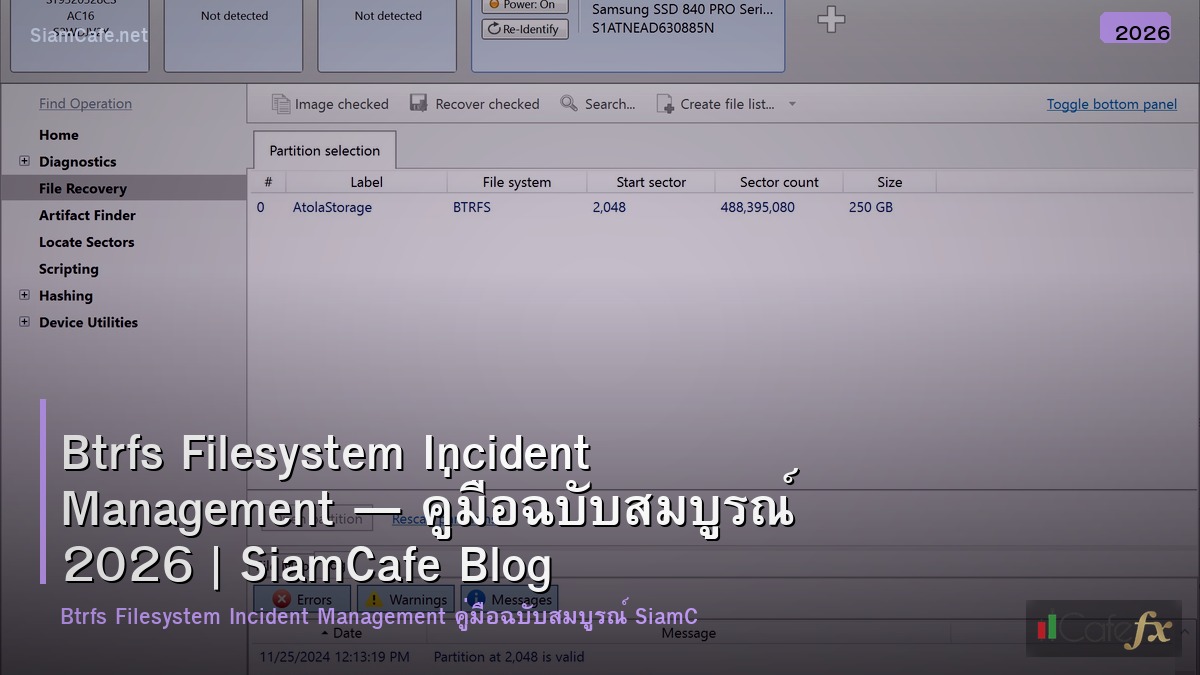
Task: Click the red Errors error icon
Action: pyautogui.click(x=283, y=598)
